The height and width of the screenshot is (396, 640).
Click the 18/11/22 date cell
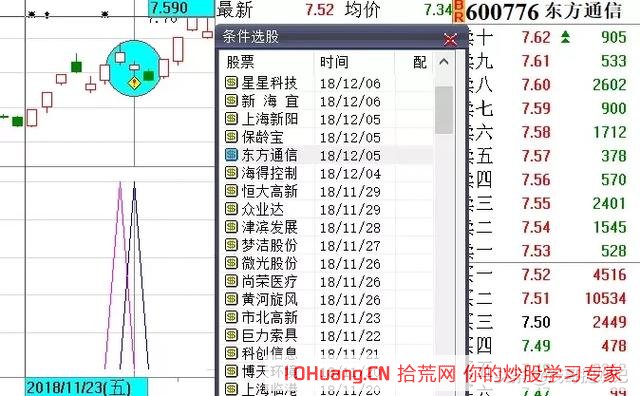[350, 336]
